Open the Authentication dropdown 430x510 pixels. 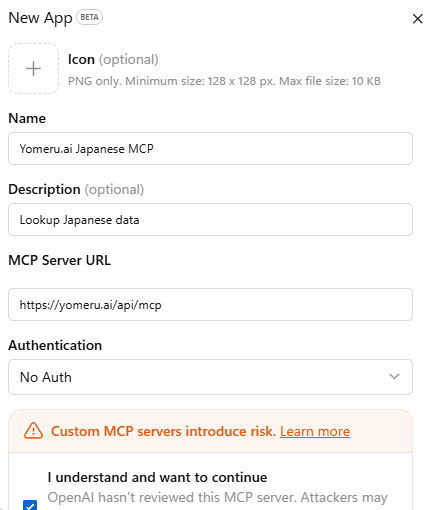[x=210, y=377]
